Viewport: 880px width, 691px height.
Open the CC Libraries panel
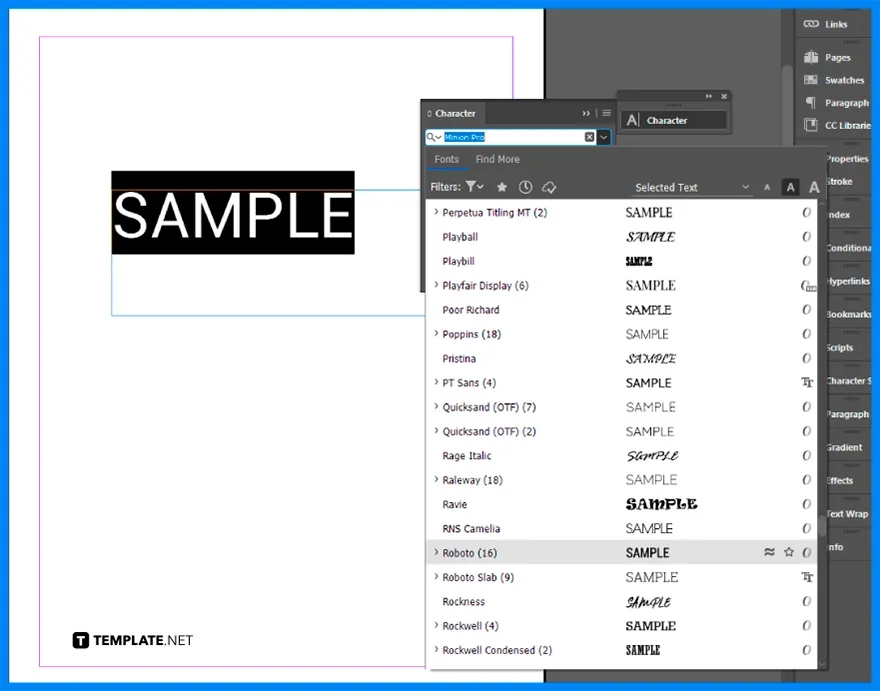coord(834,125)
